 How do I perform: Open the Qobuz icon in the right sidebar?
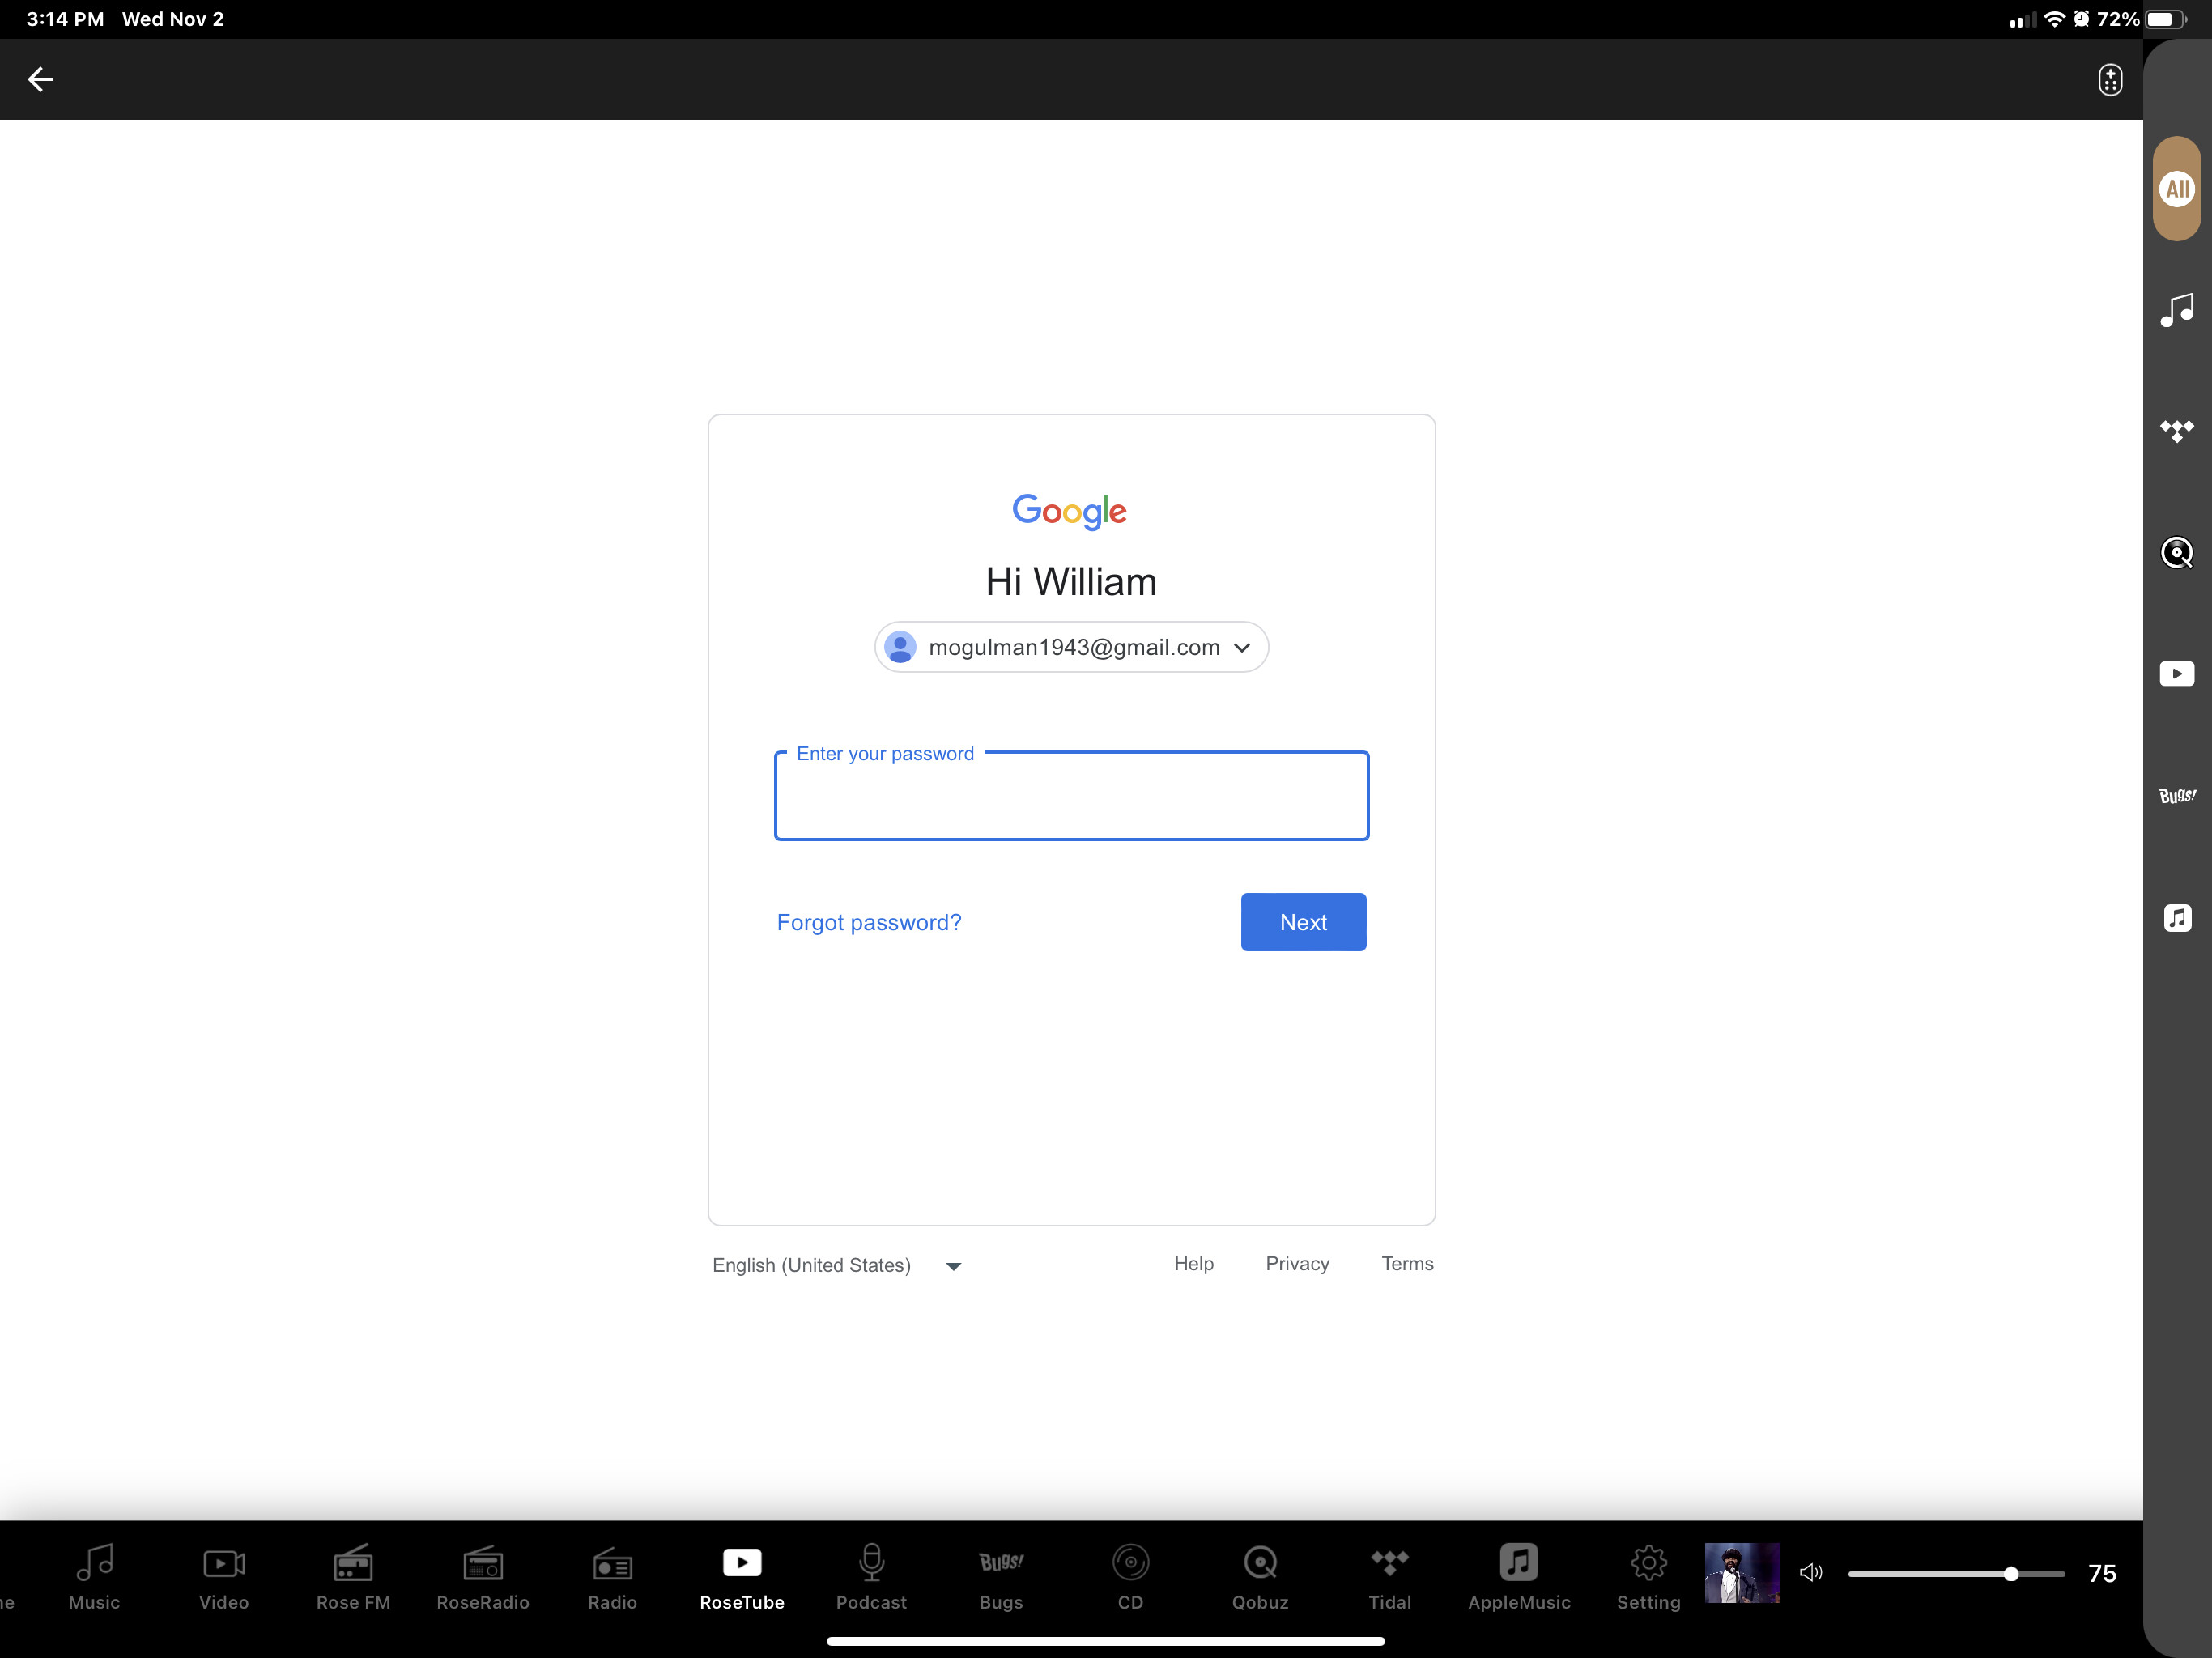pyautogui.click(x=2177, y=552)
